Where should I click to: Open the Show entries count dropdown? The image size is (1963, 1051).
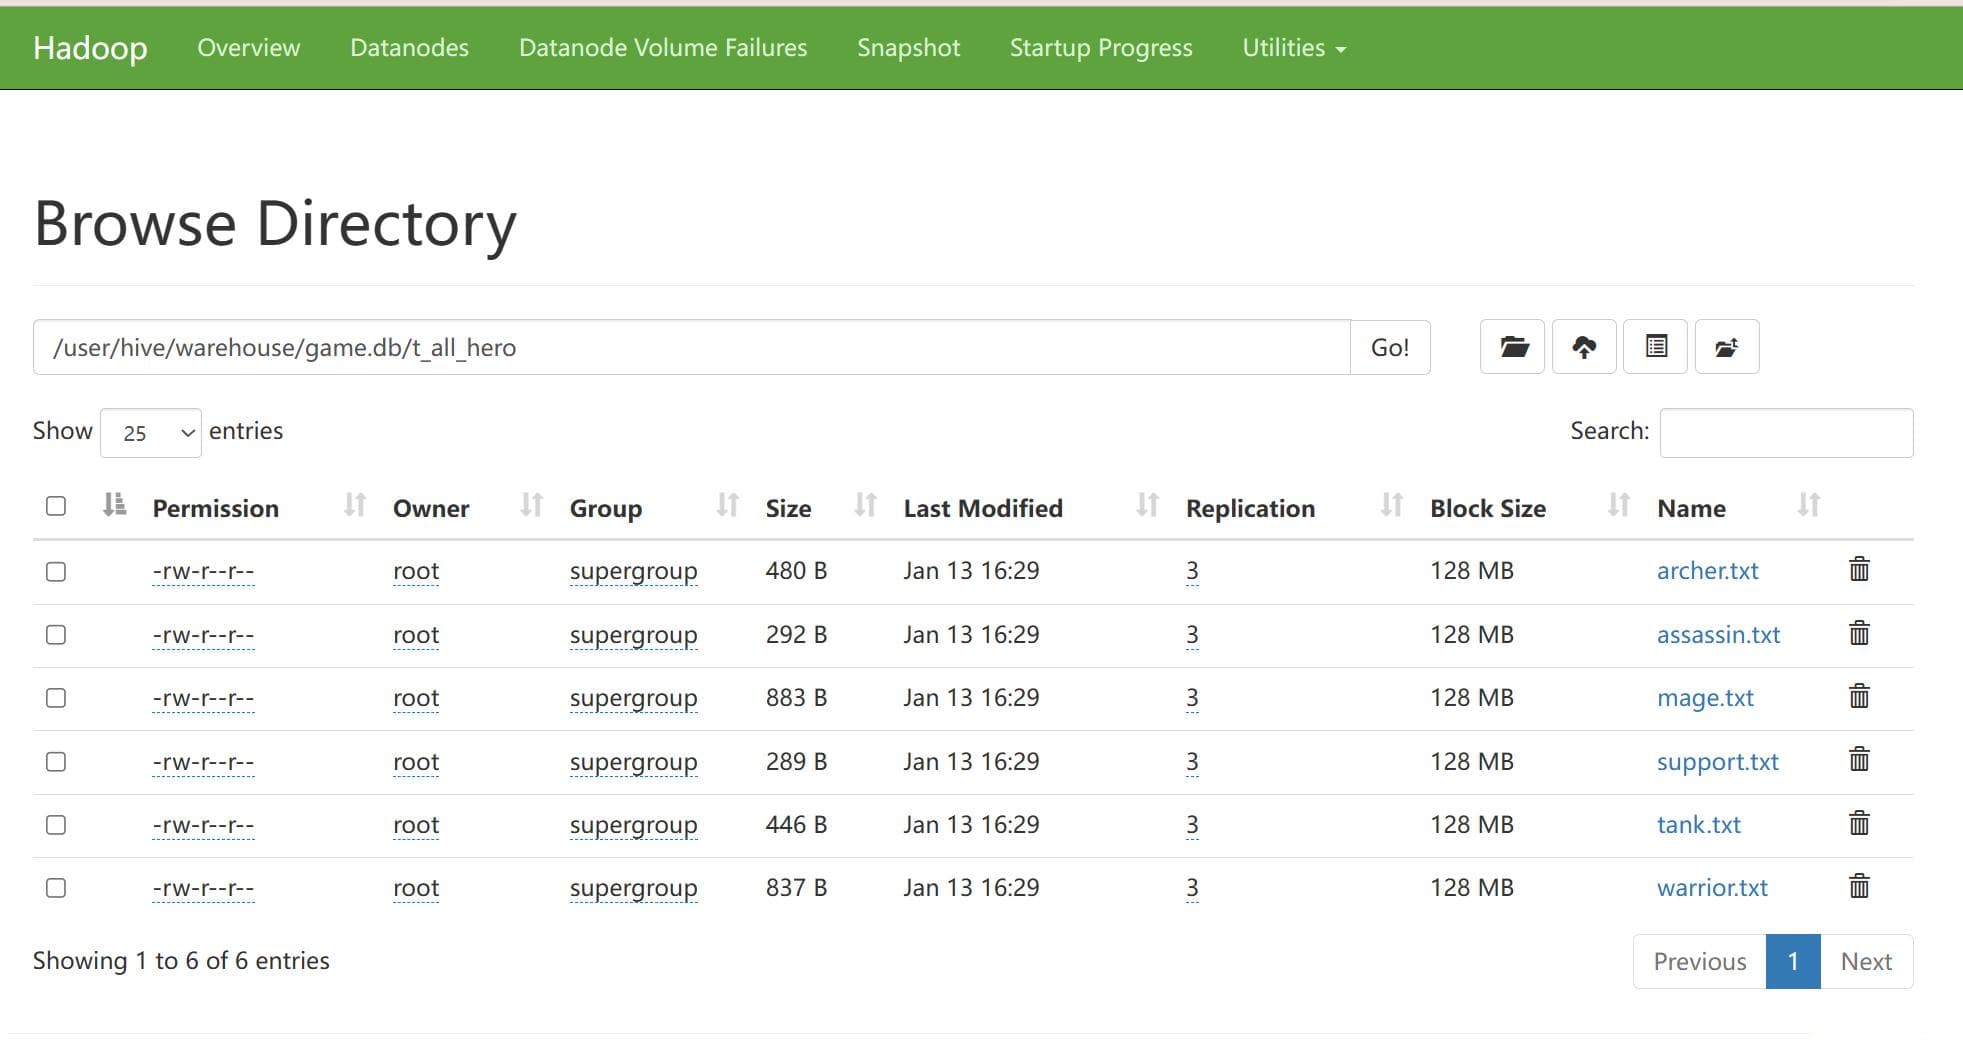click(151, 433)
